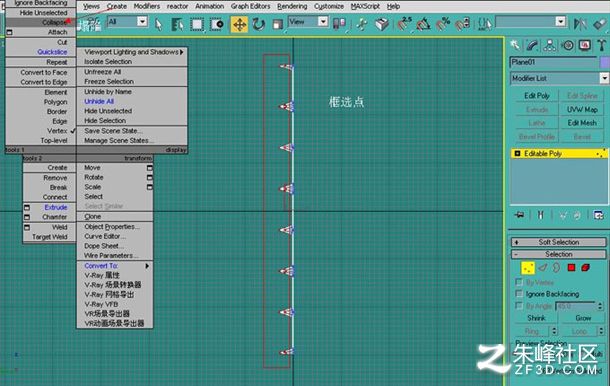Click the Grow selection button
The image size is (610, 386).
(583, 318)
